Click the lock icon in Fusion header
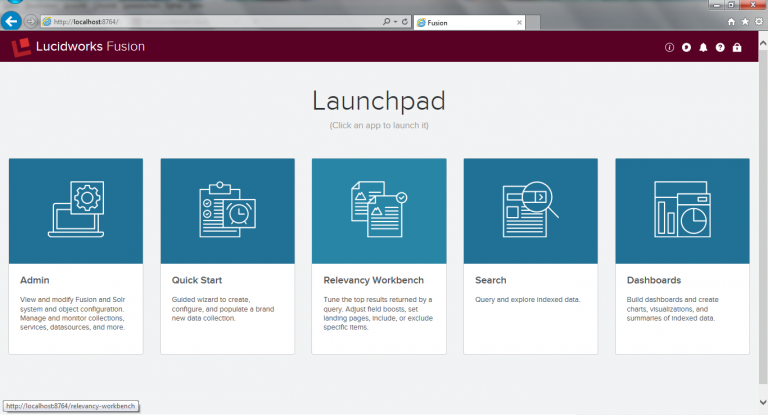 [737, 47]
